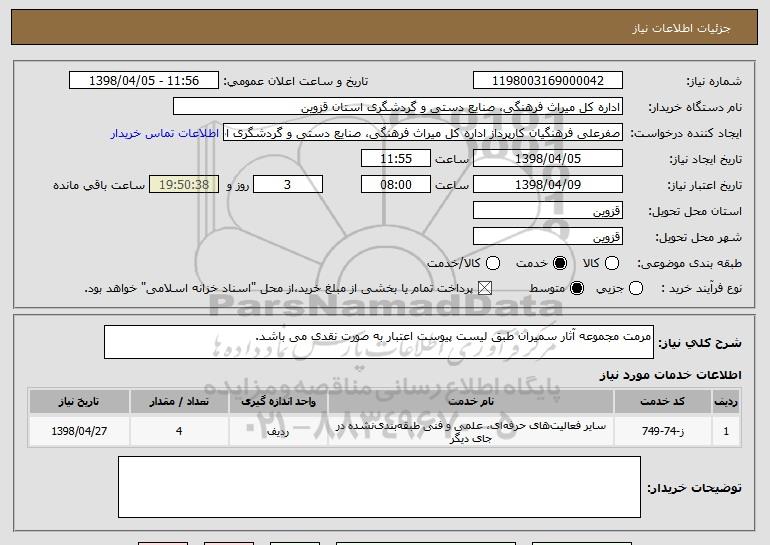The image size is (770, 545).
Task: Click the validity date 1398/04/09 field
Action: click(548, 185)
